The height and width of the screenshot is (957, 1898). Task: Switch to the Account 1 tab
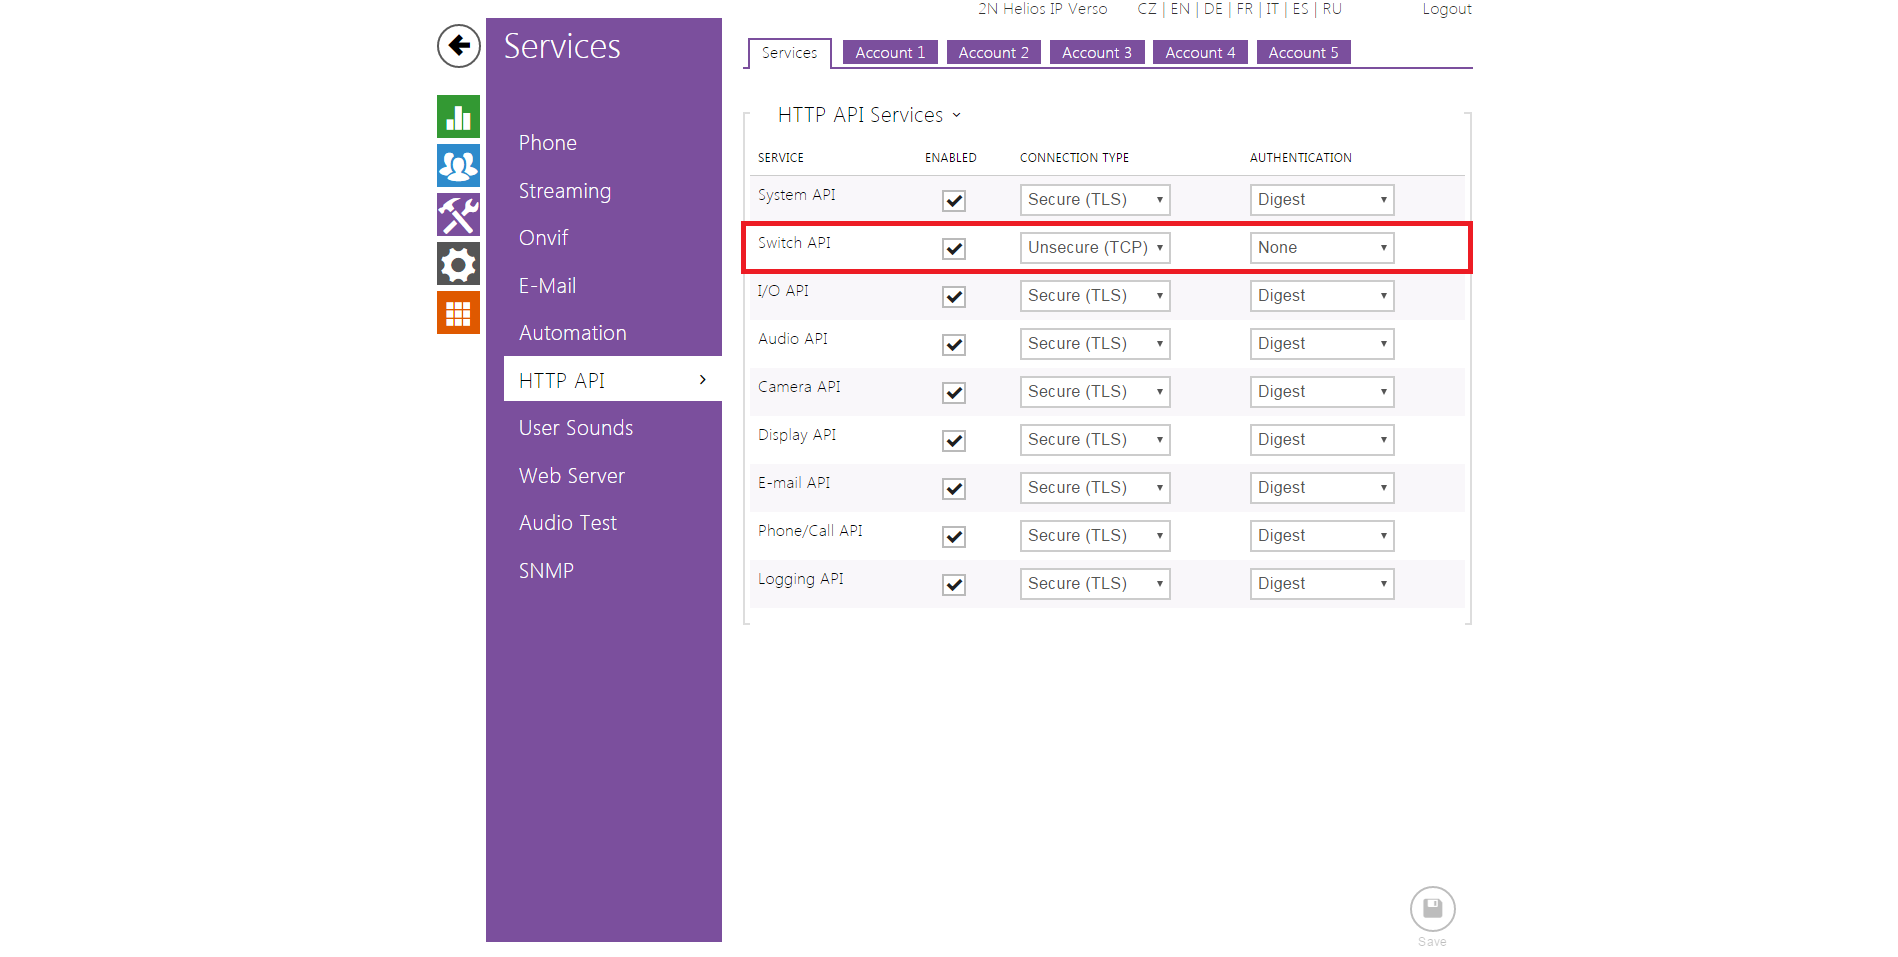tap(889, 53)
